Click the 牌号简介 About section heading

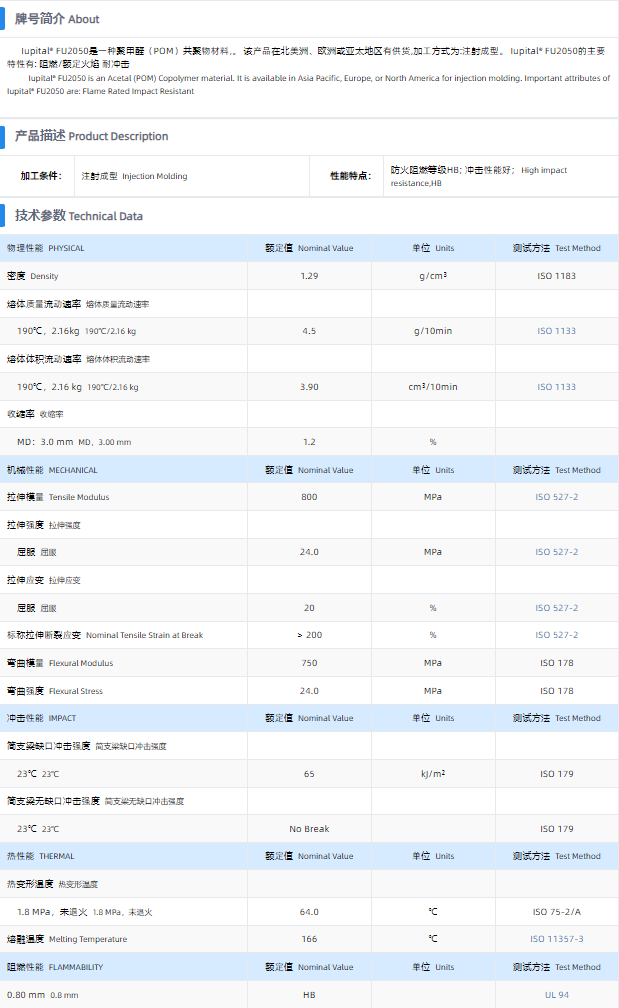coord(57,19)
